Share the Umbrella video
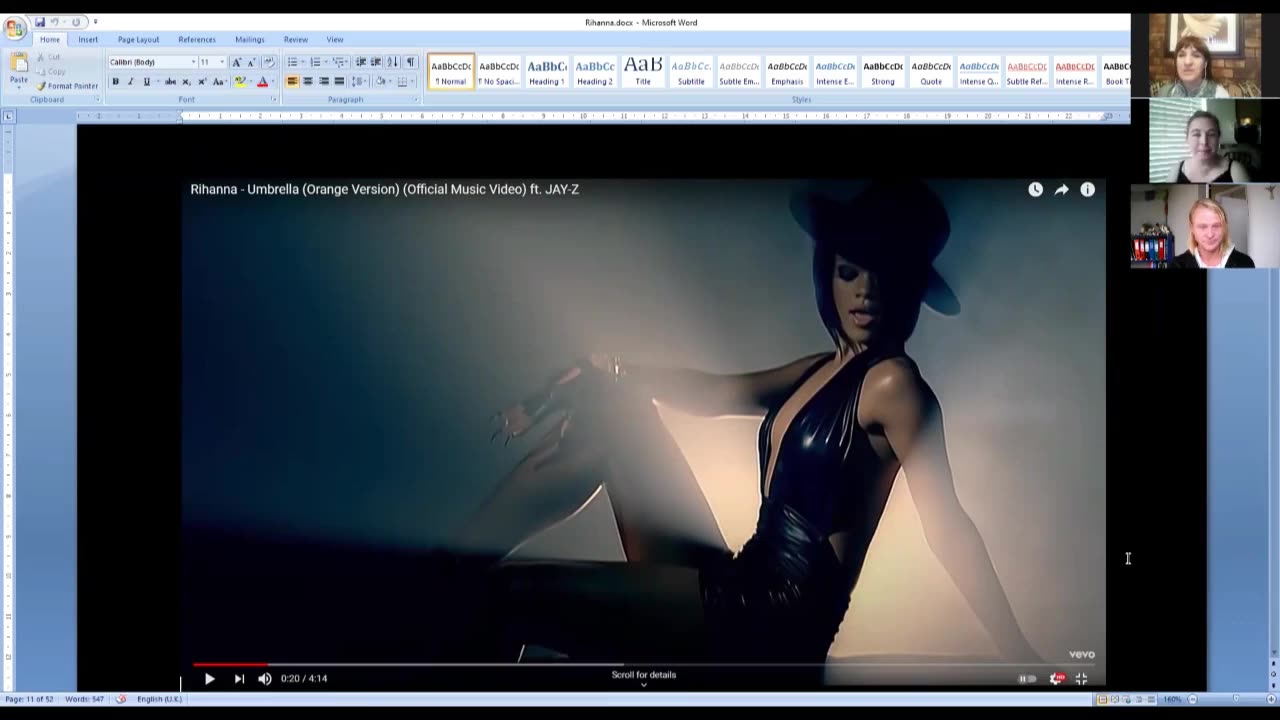The width and height of the screenshot is (1280, 720). click(1061, 189)
